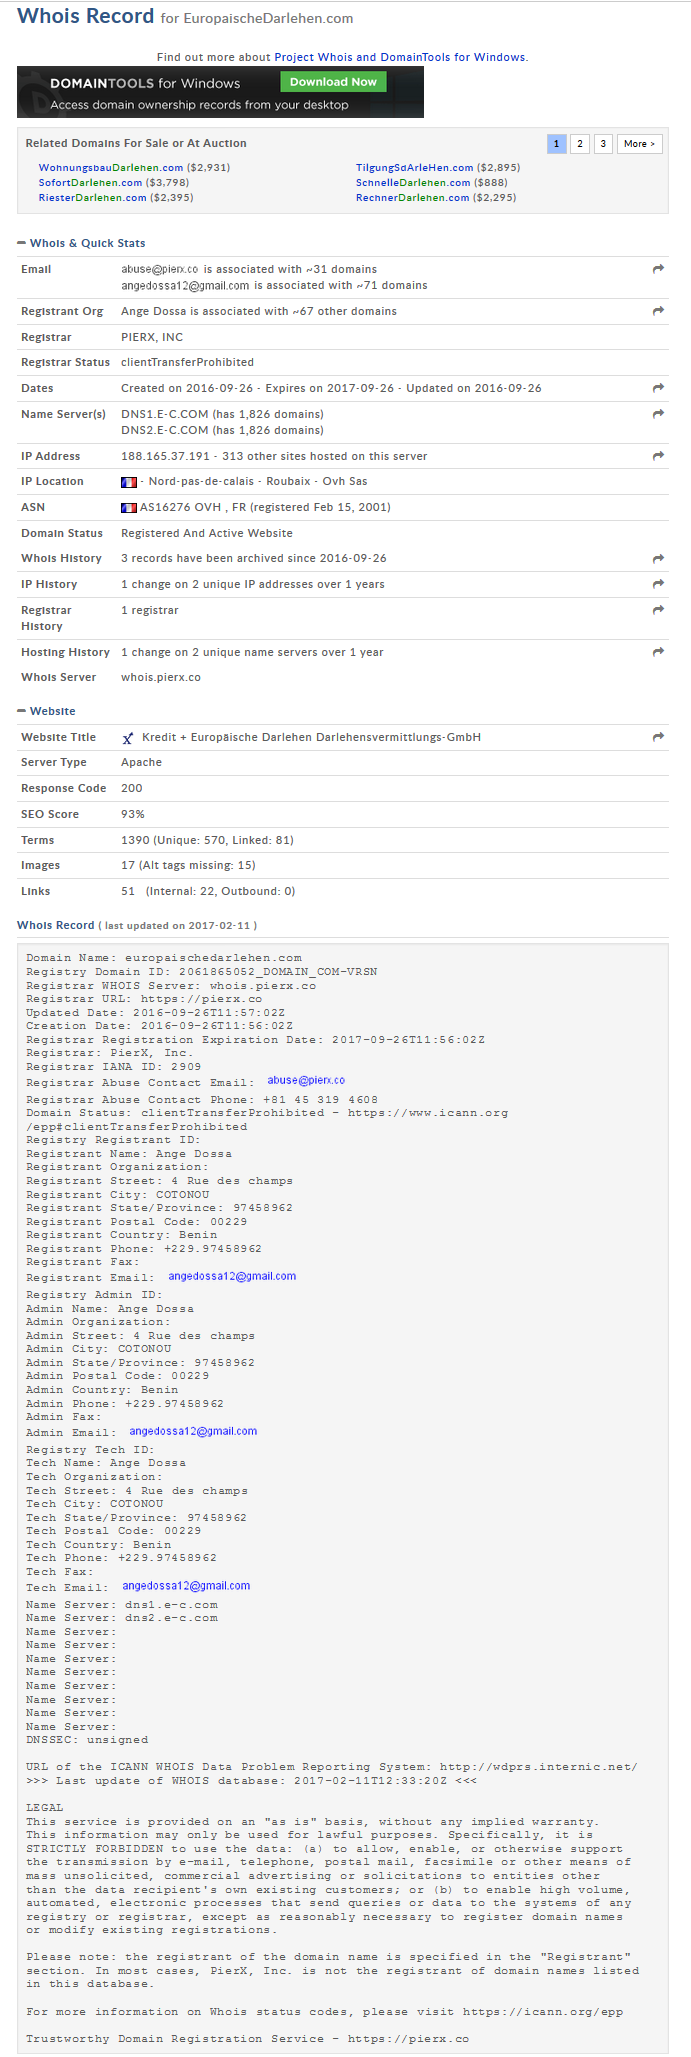Click the Domain Name line in raw record
The height and width of the screenshot is (2057, 691).
(x=164, y=958)
